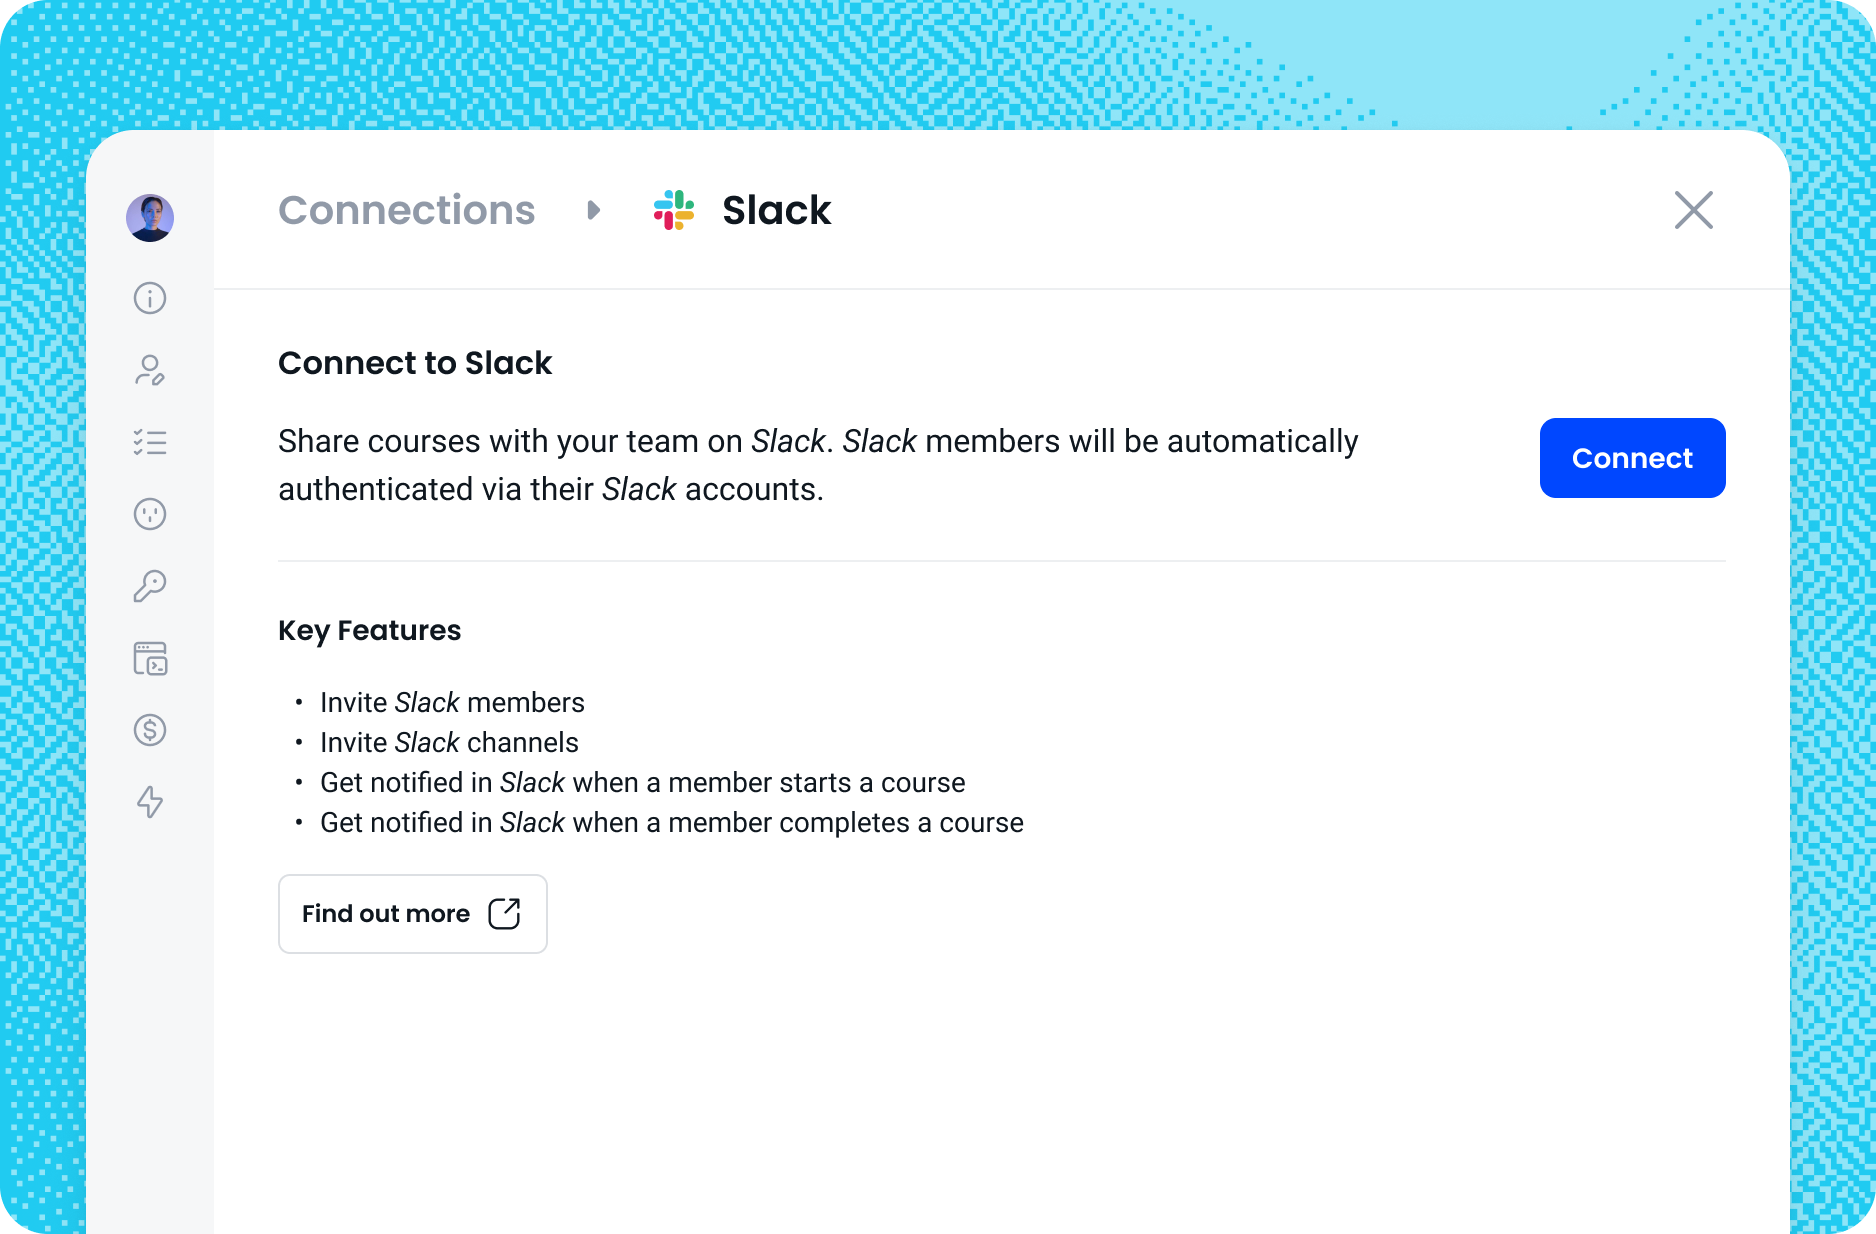Click the blue Connect button

pyautogui.click(x=1633, y=458)
